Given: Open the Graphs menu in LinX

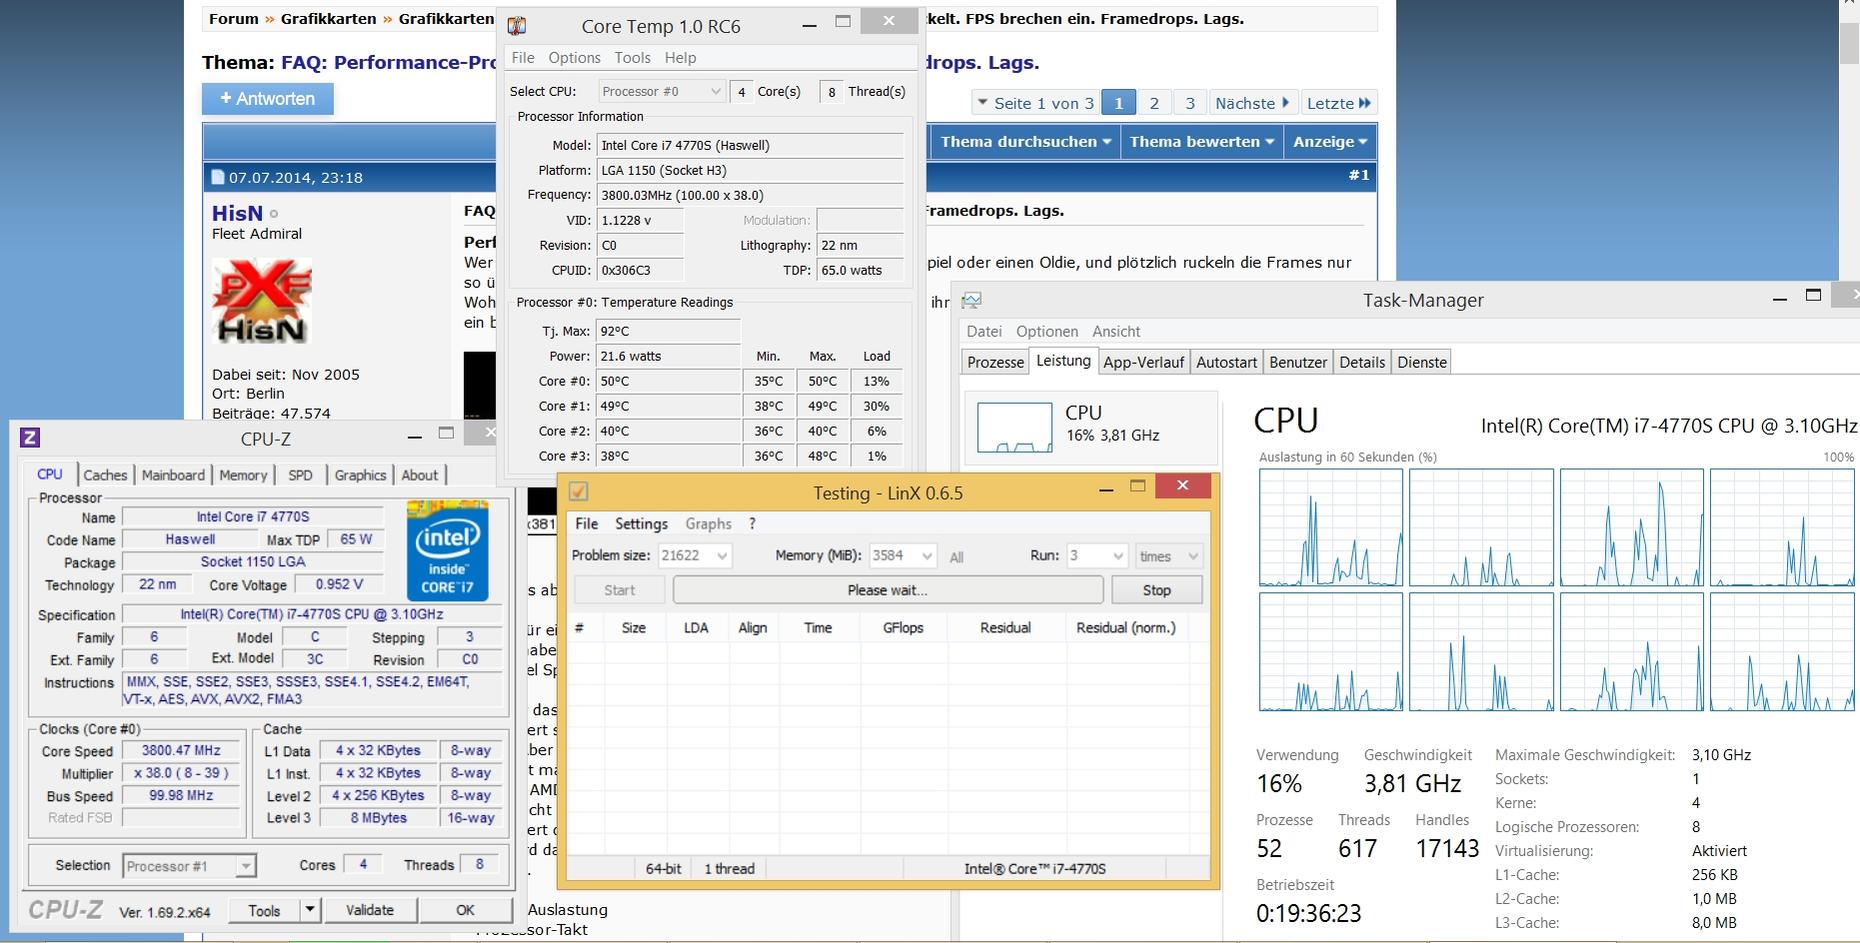Looking at the screenshot, I should (x=708, y=524).
